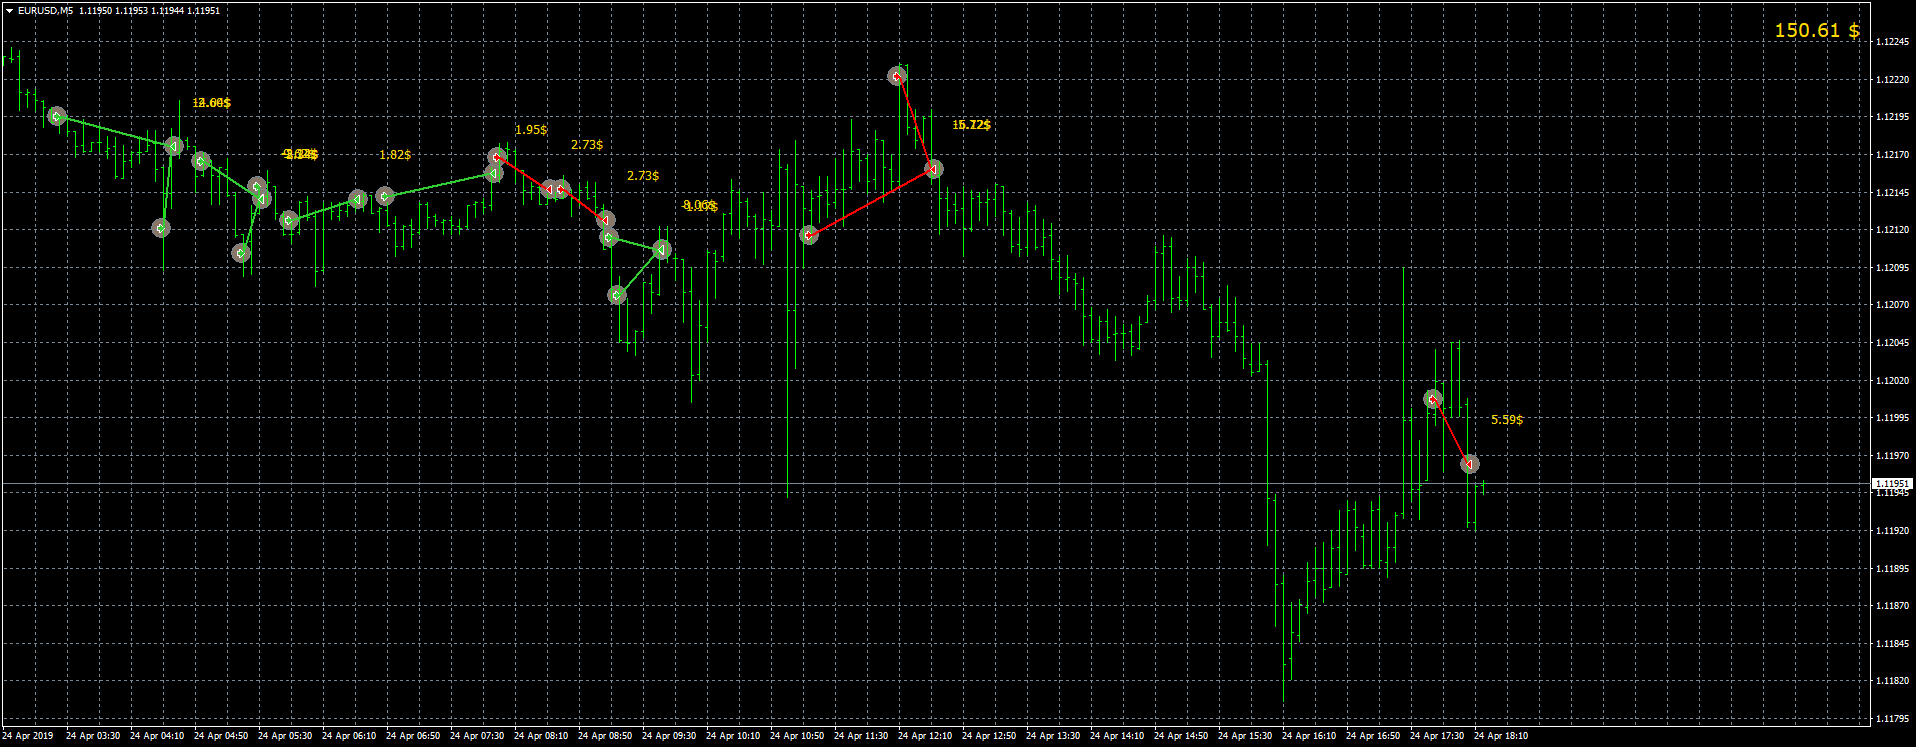The image size is (1916, 747).
Task: Click time axis label 24 Apr 14:50
Action: [x=1181, y=736]
